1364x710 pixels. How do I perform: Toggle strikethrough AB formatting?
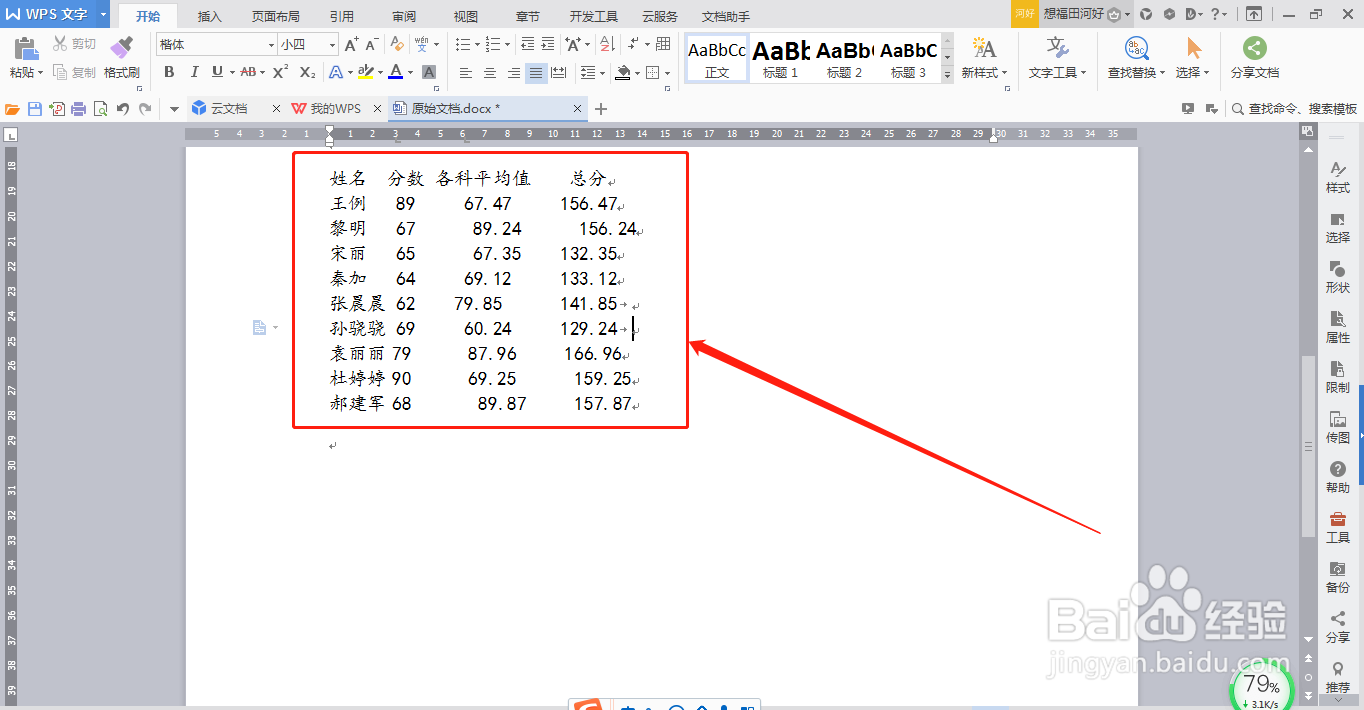(248, 72)
